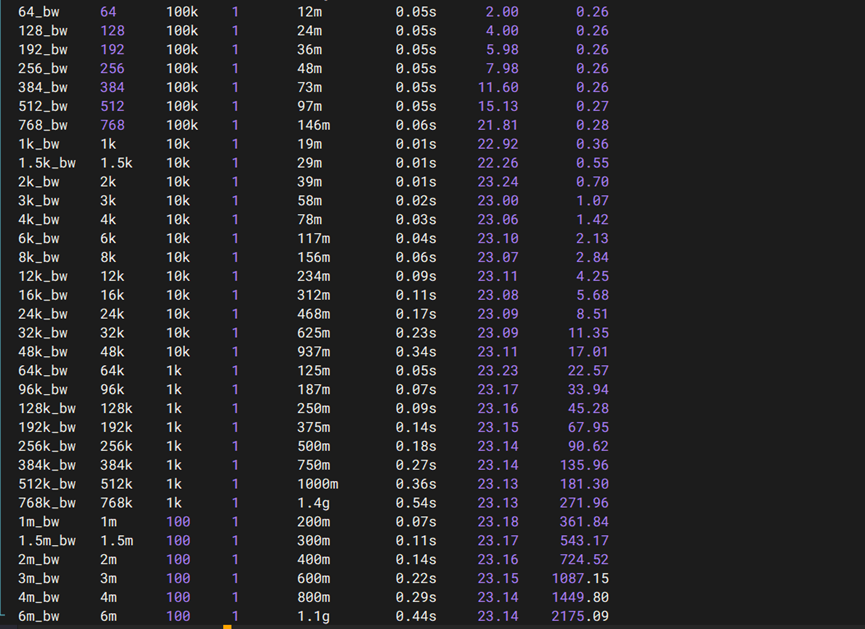This screenshot has width=865, height=629.
Task: Click the 146m size value
Action: [x=314, y=125]
